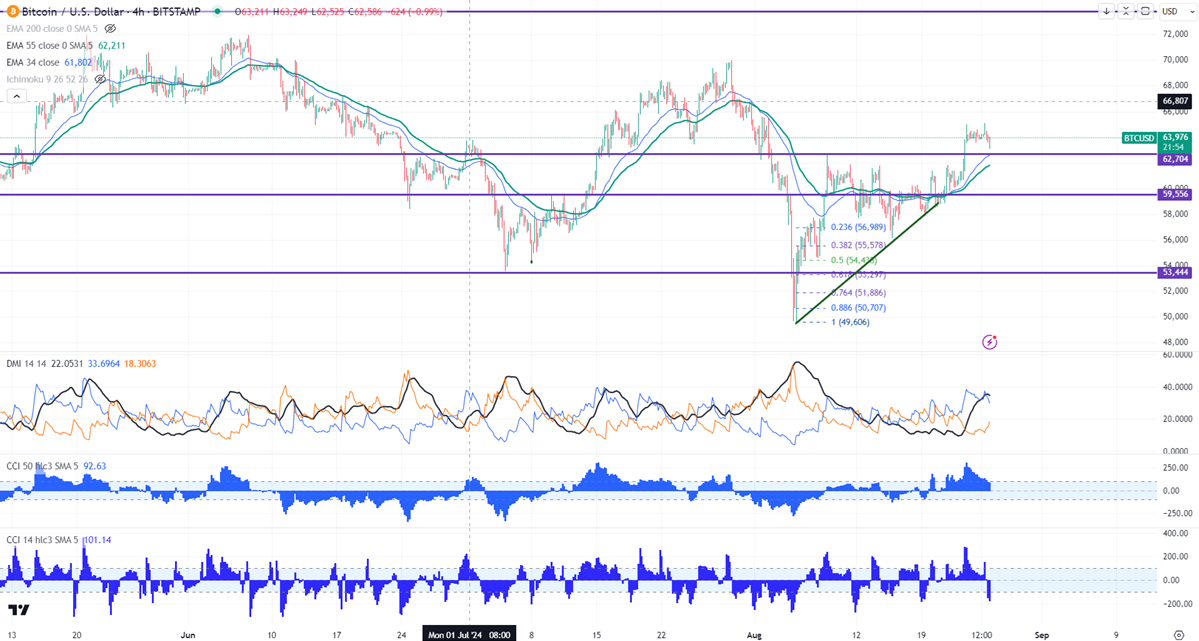Click the 48,000 price scale label

[1175, 342]
